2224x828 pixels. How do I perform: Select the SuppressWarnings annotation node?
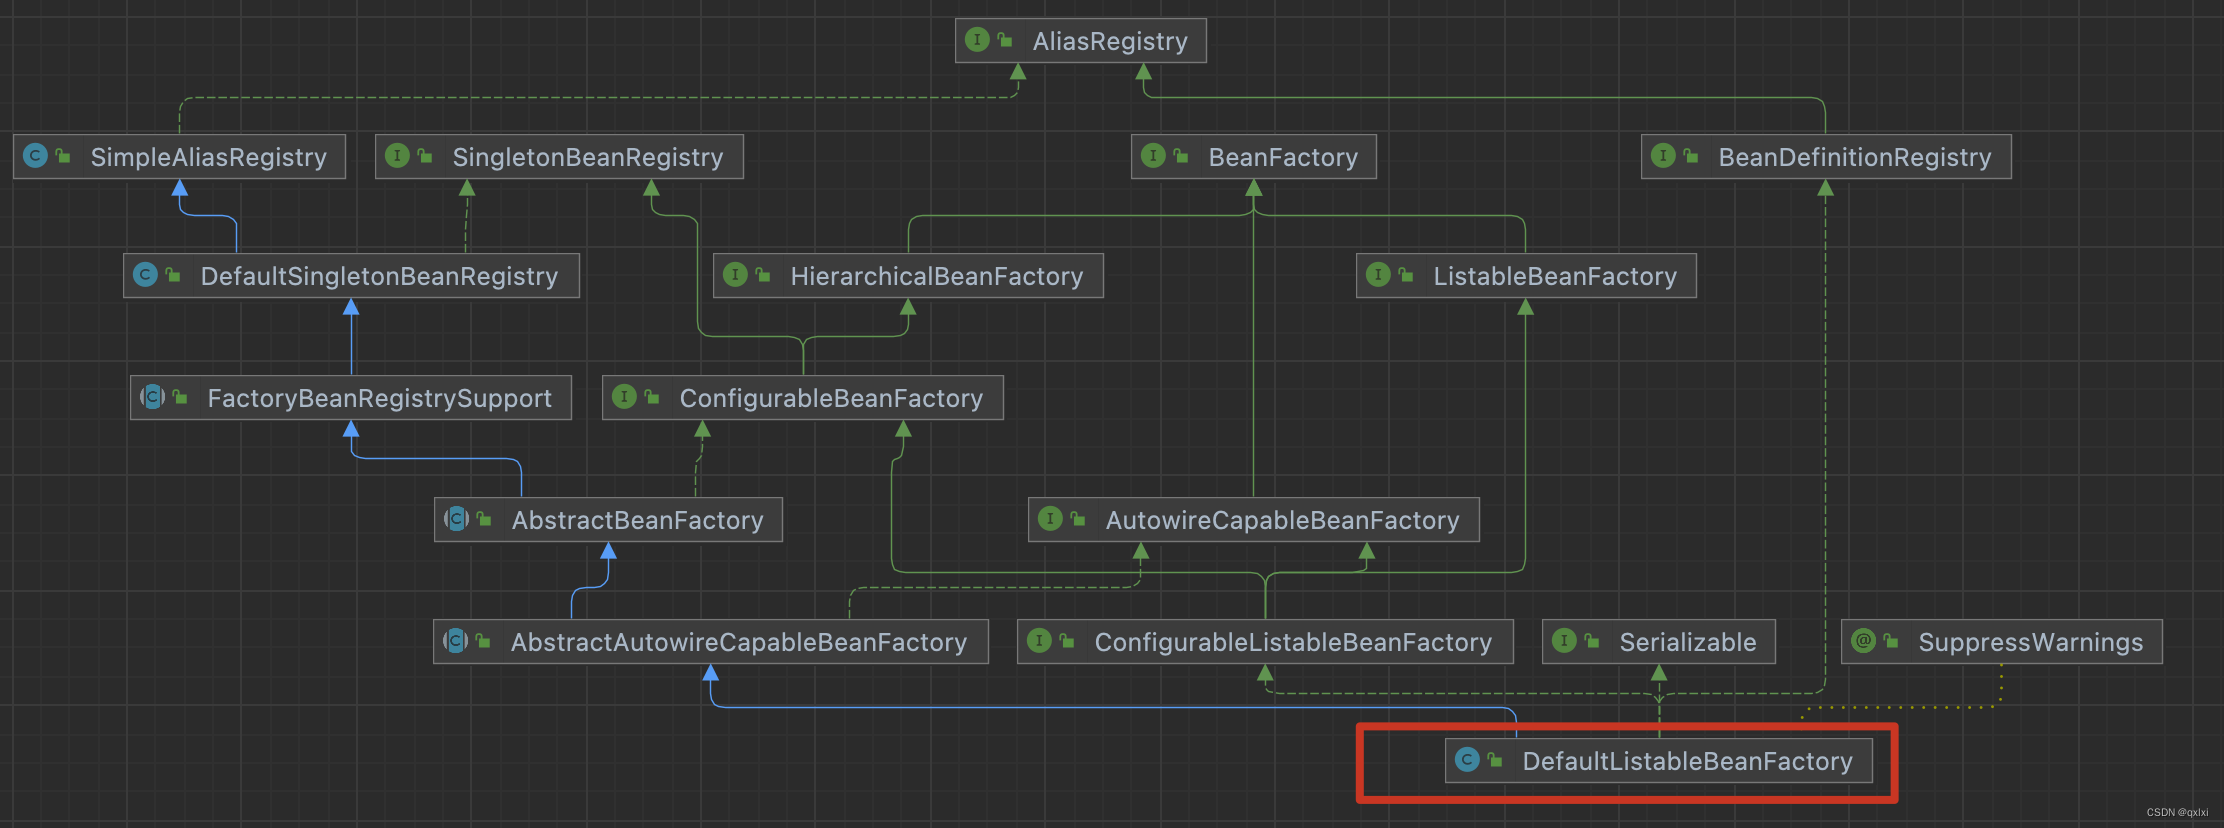2001,642
